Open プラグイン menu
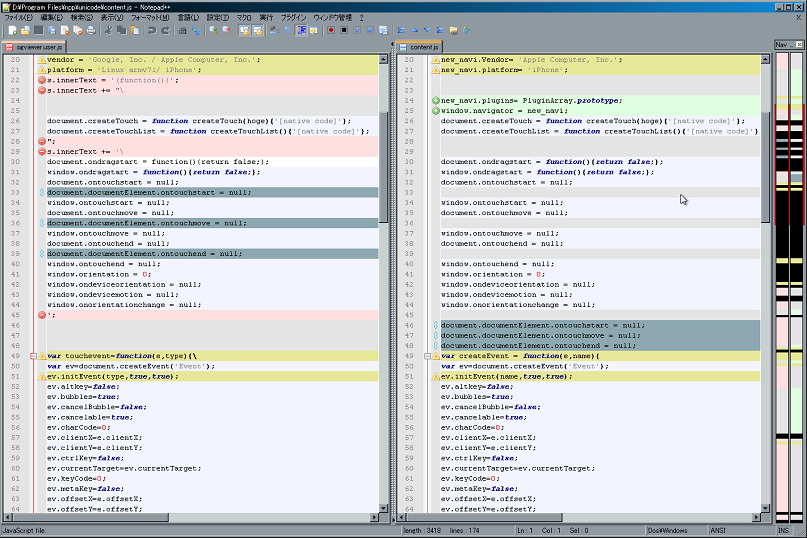807x538 pixels. pyautogui.click(x=293, y=18)
